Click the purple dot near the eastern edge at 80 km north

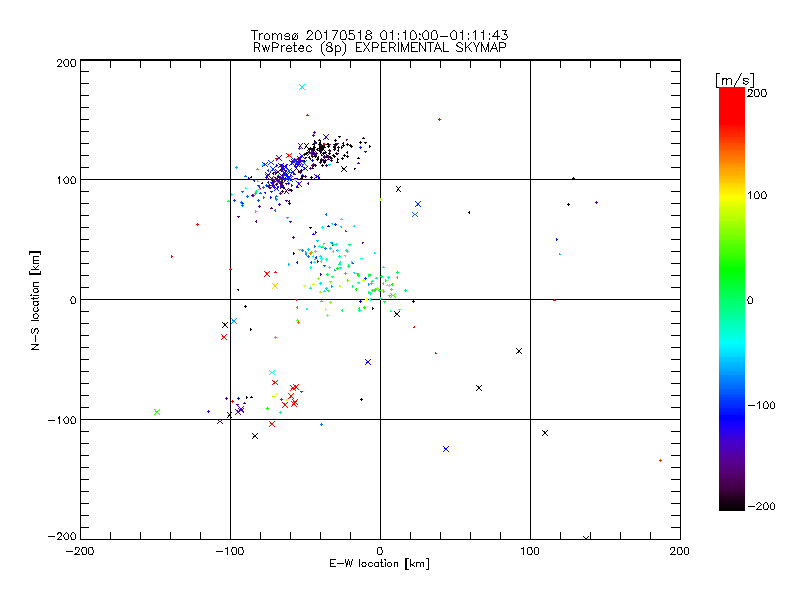click(x=596, y=203)
